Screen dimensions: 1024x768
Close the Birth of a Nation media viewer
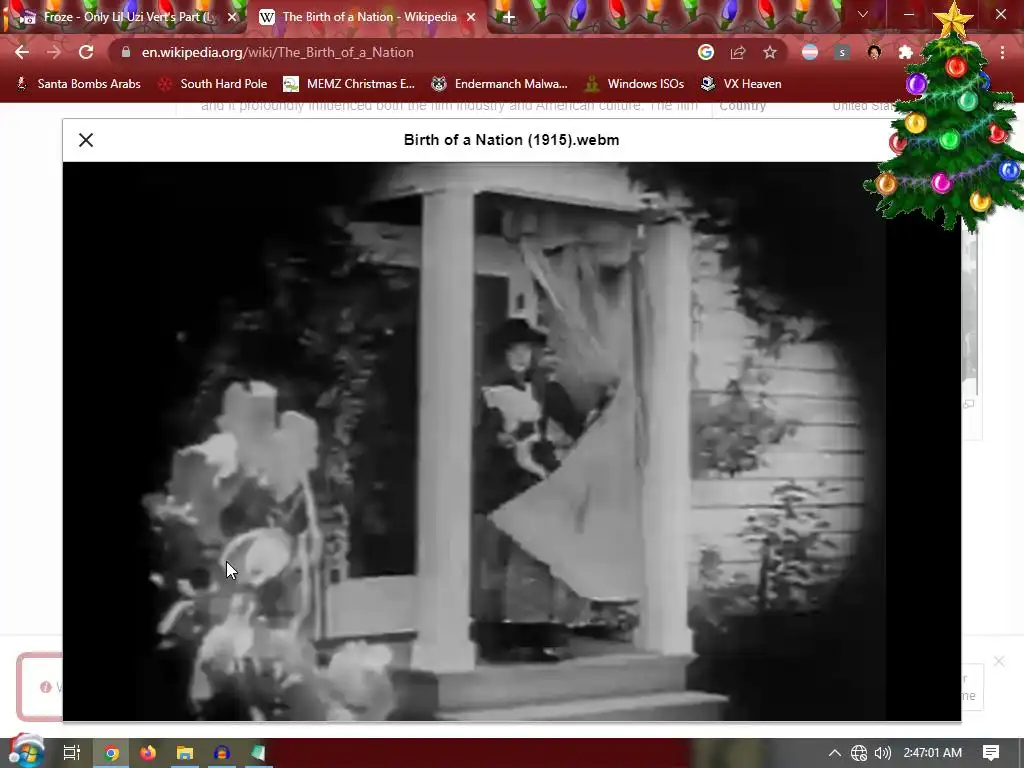[x=86, y=140]
